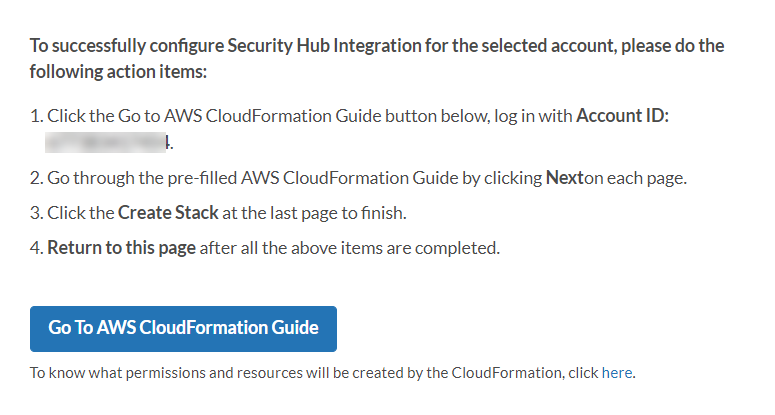Image resolution: width=775 pixels, height=415 pixels.
Task: Click the bold "Next" word in step 2
Action: tap(564, 179)
